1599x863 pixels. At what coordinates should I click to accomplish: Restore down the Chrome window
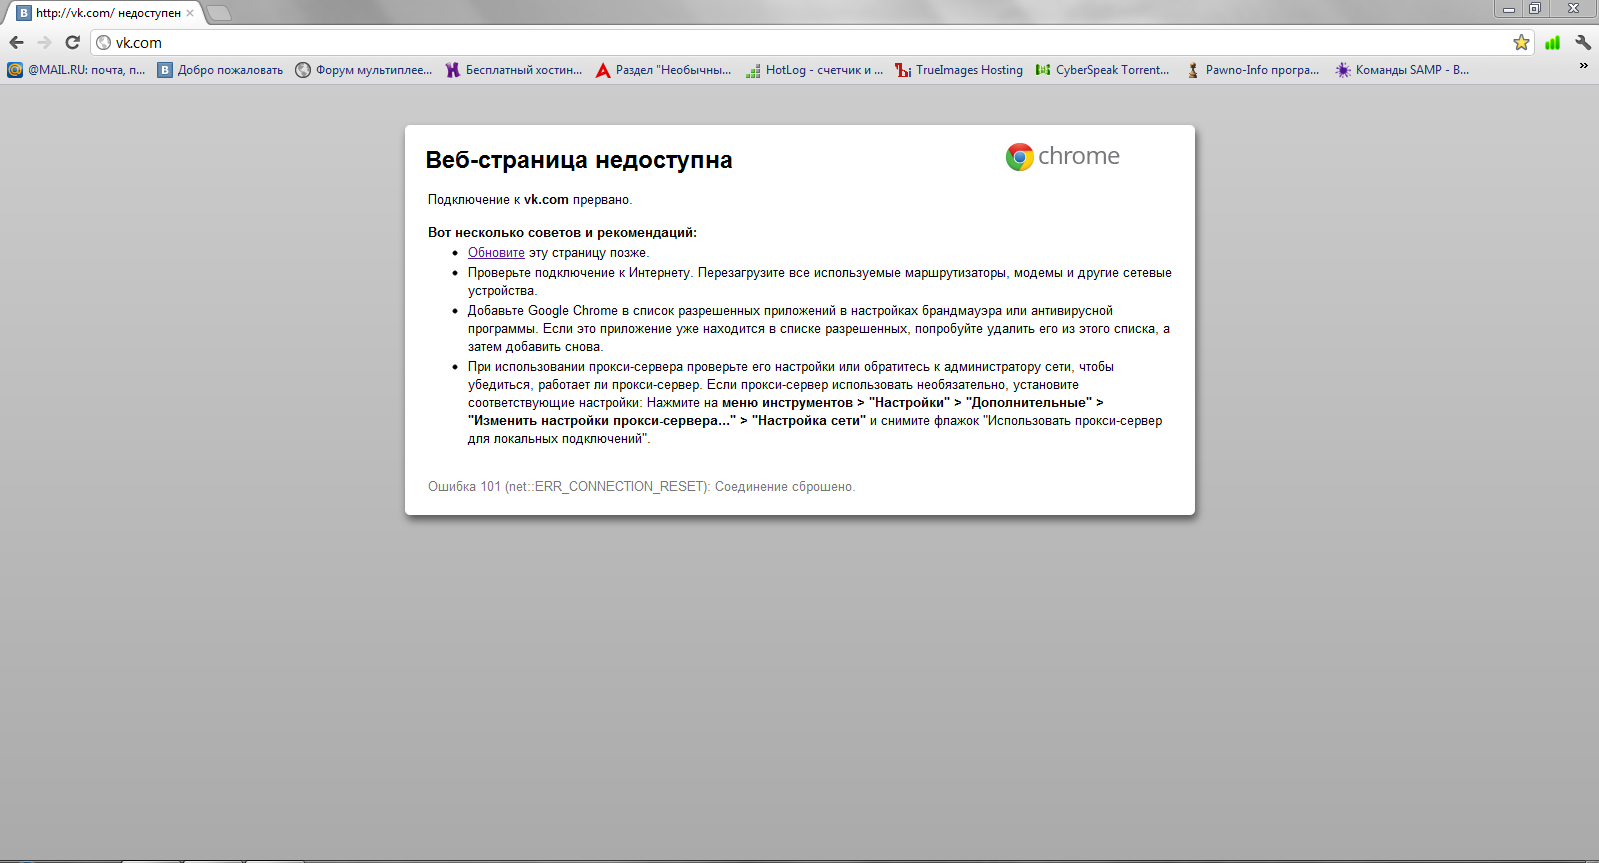1535,9
